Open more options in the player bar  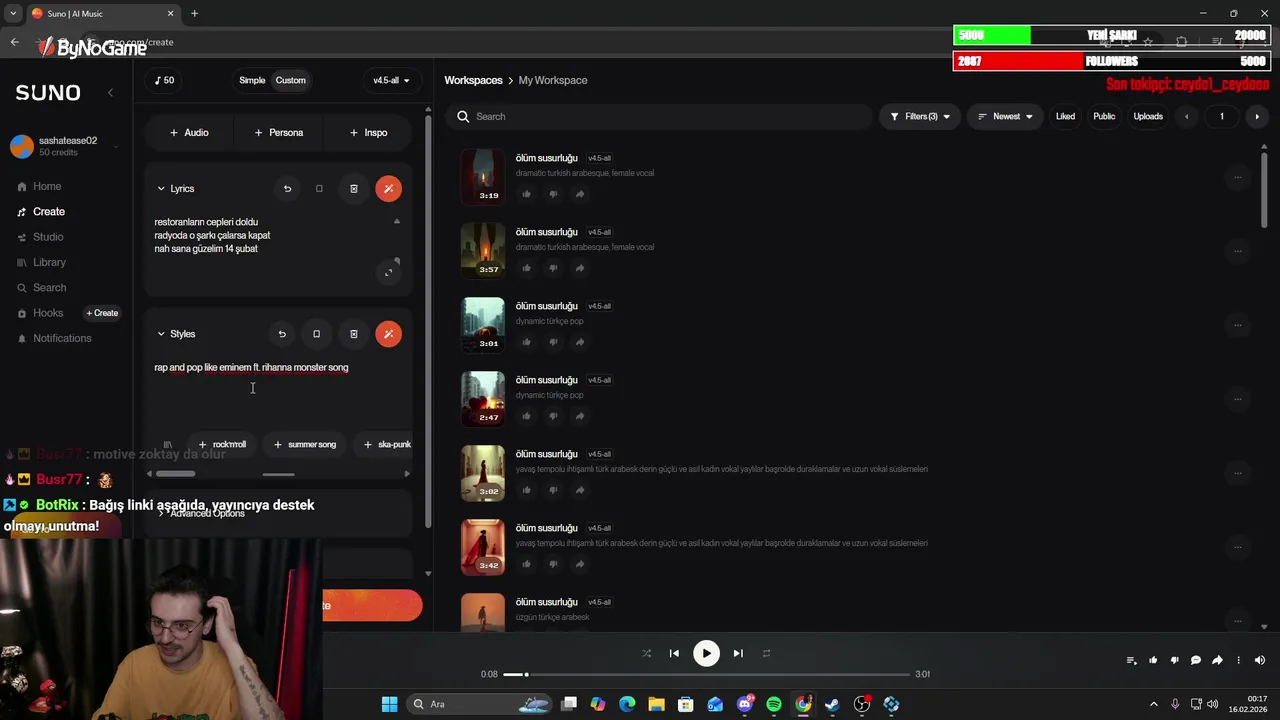point(1238,660)
